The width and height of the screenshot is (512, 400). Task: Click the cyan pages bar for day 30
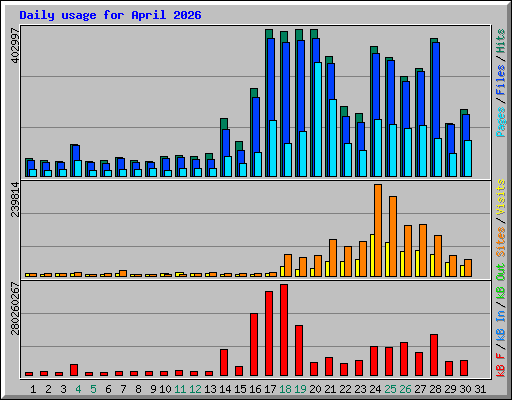click(x=468, y=158)
